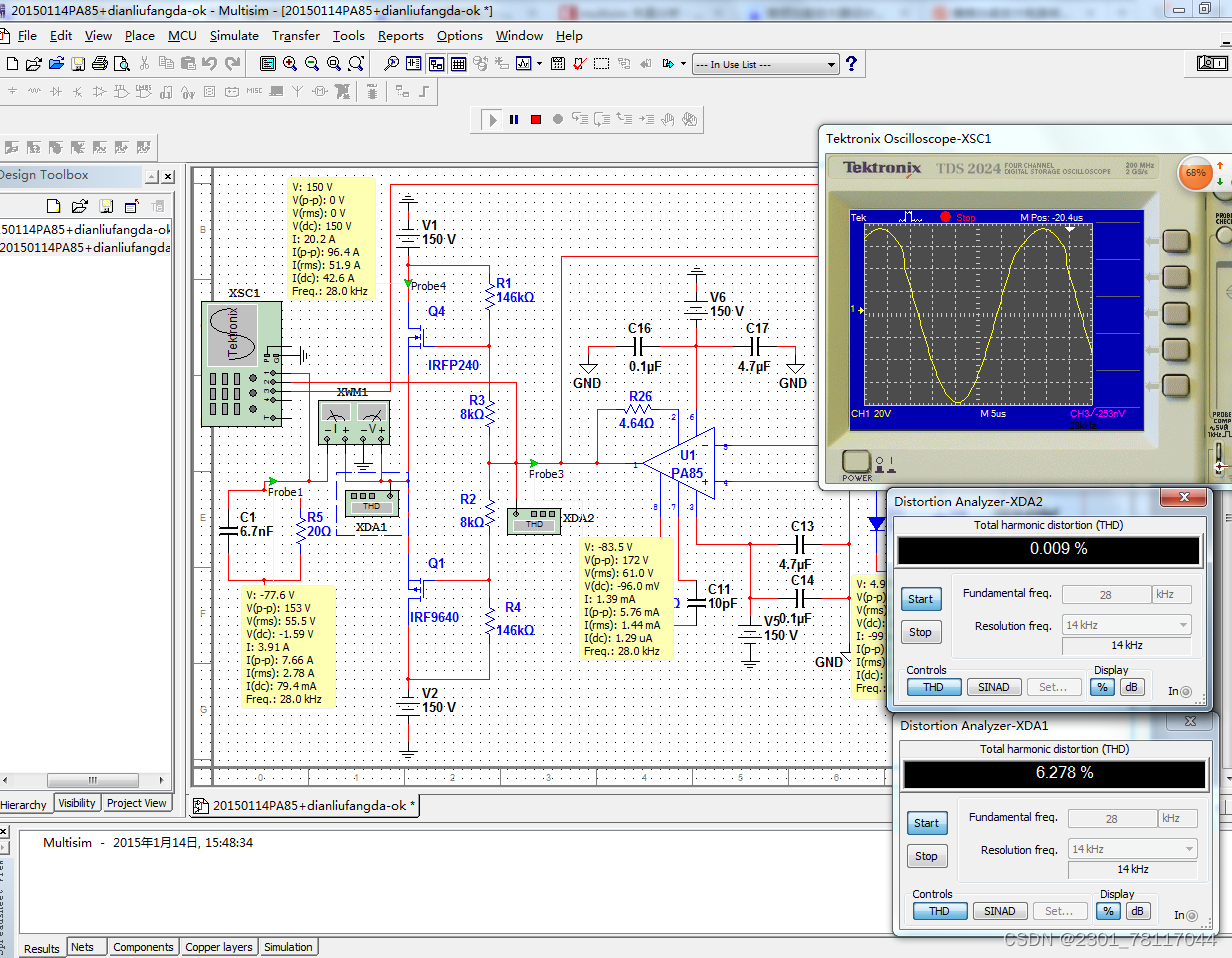Click the Zoom to fit page icon

click(x=355, y=63)
